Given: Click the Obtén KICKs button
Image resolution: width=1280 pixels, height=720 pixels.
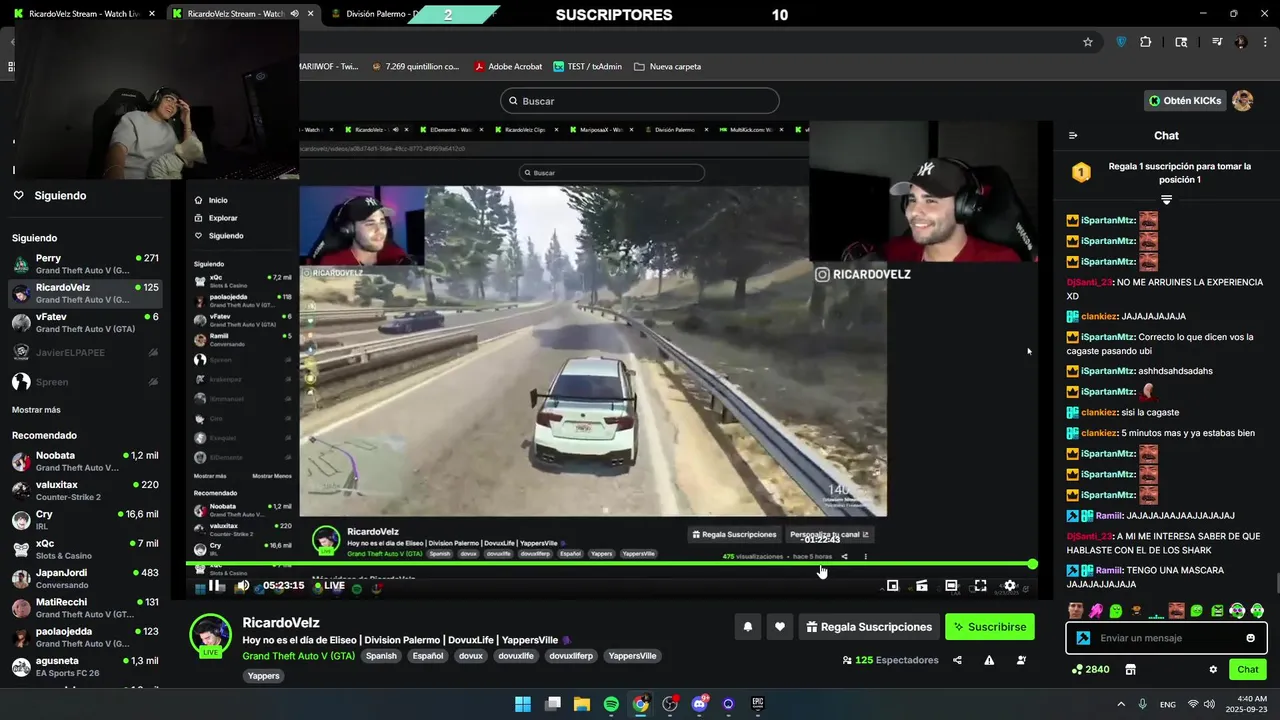Looking at the screenshot, I should pos(1185,101).
